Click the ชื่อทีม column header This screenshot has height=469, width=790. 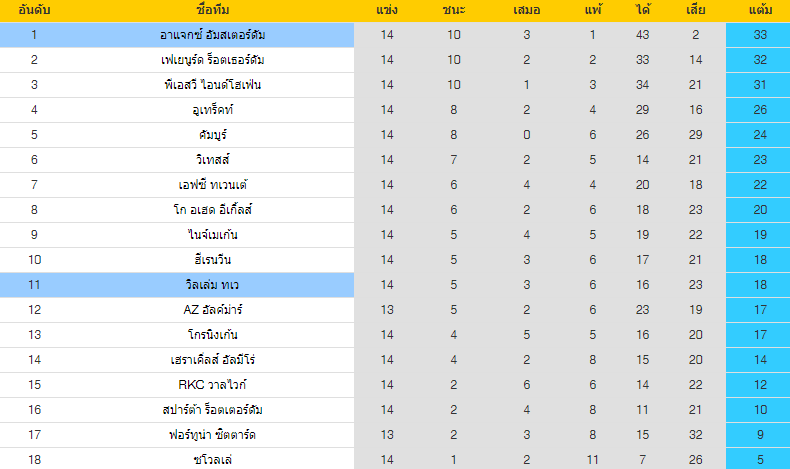212,10
